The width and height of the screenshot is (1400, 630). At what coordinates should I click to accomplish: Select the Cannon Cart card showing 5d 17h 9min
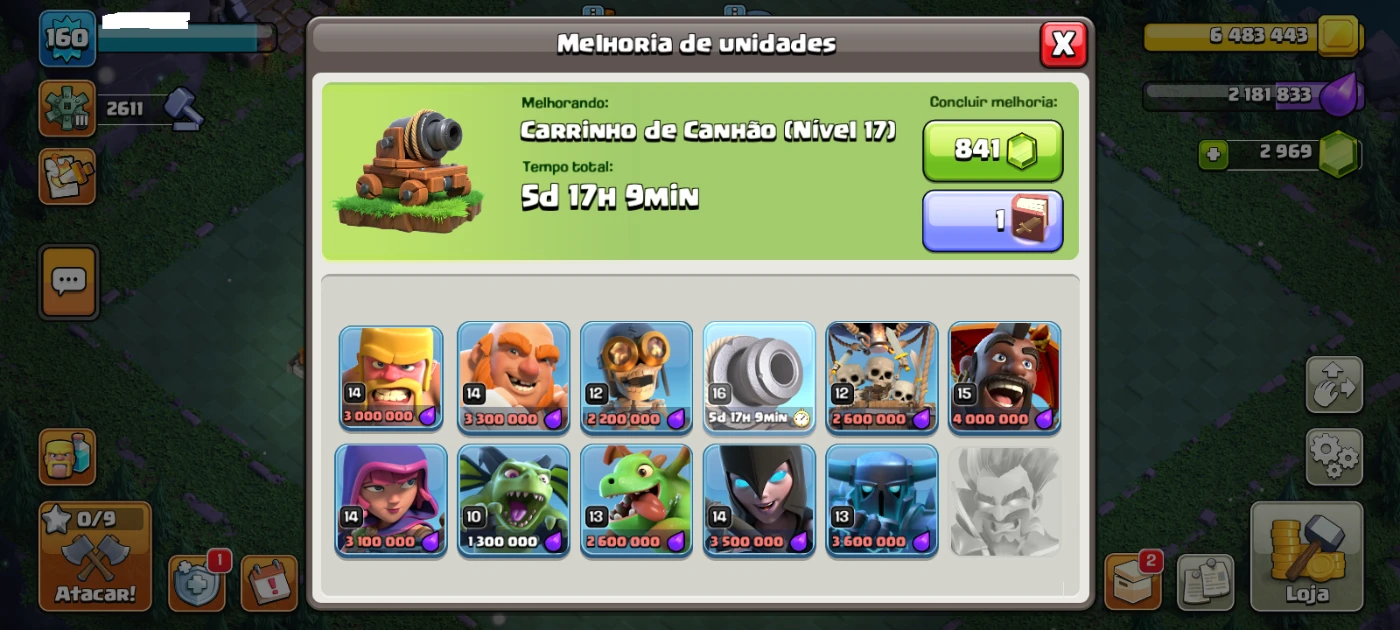point(759,377)
